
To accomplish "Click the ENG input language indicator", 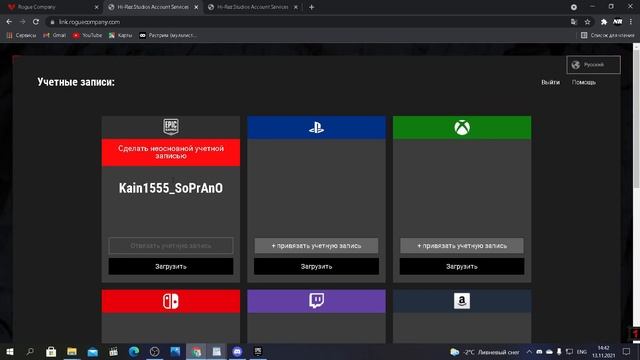I will pyautogui.click(x=582, y=352).
